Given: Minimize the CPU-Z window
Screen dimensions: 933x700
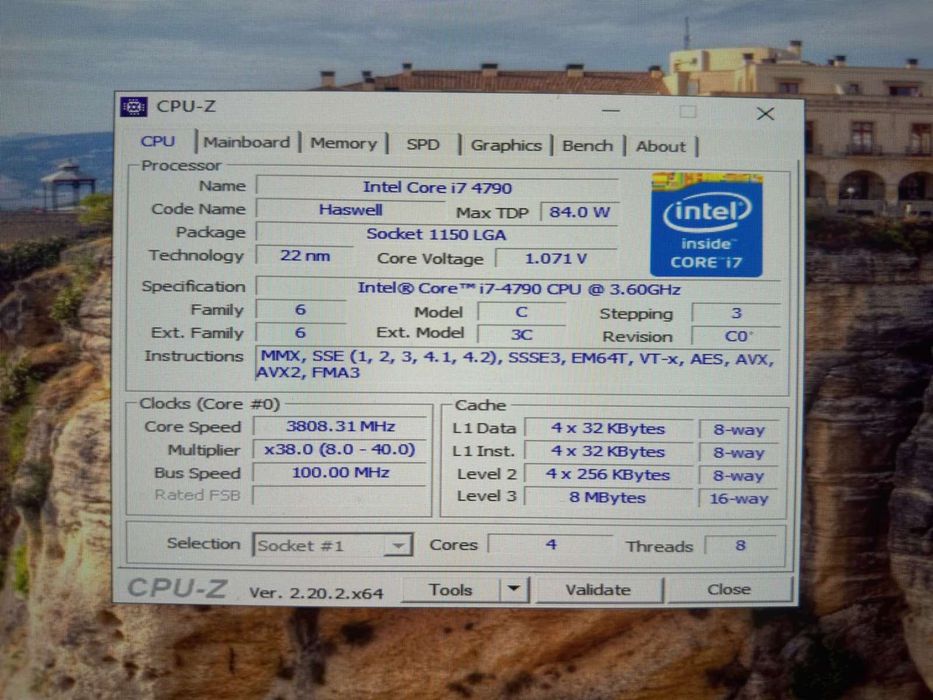Looking at the screenshot, I should pyautogui.click(x=610, y=111).
